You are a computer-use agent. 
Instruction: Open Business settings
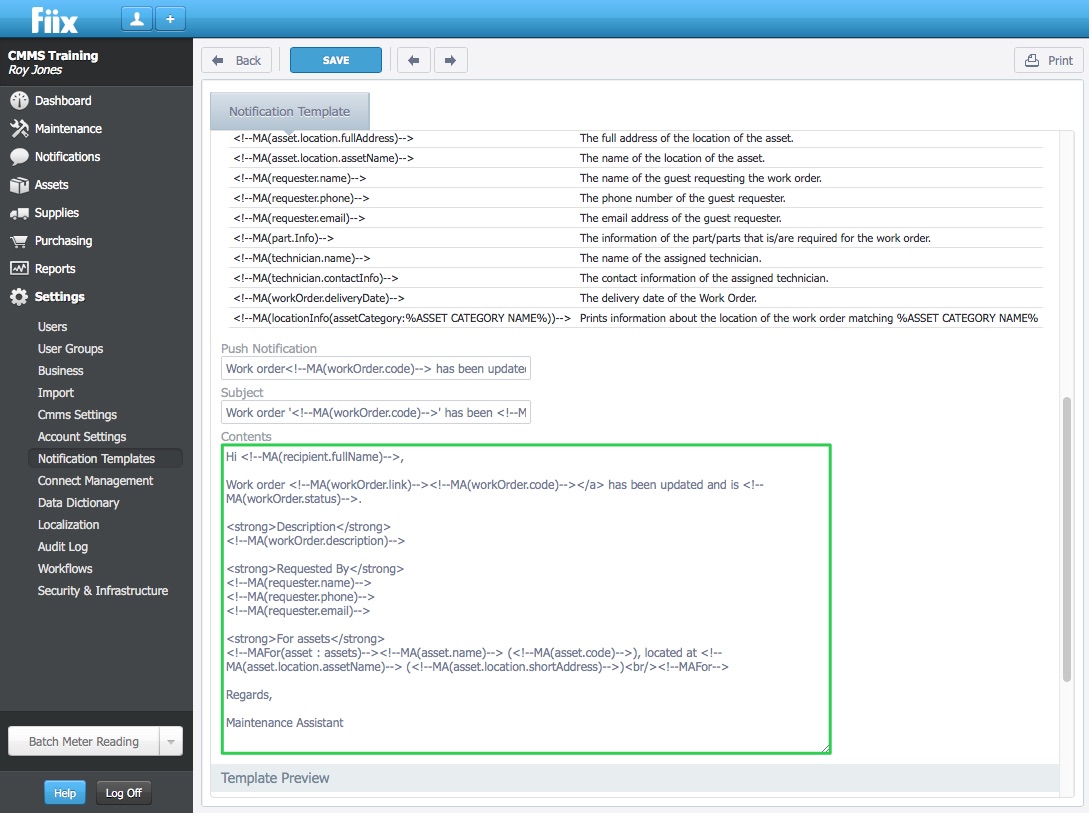(60, 371)
